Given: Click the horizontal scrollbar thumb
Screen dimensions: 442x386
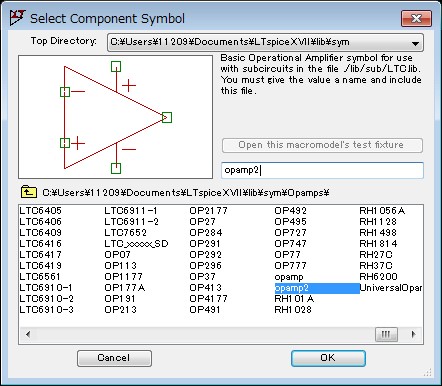Looking at the screenshot, I should (386, 334).
